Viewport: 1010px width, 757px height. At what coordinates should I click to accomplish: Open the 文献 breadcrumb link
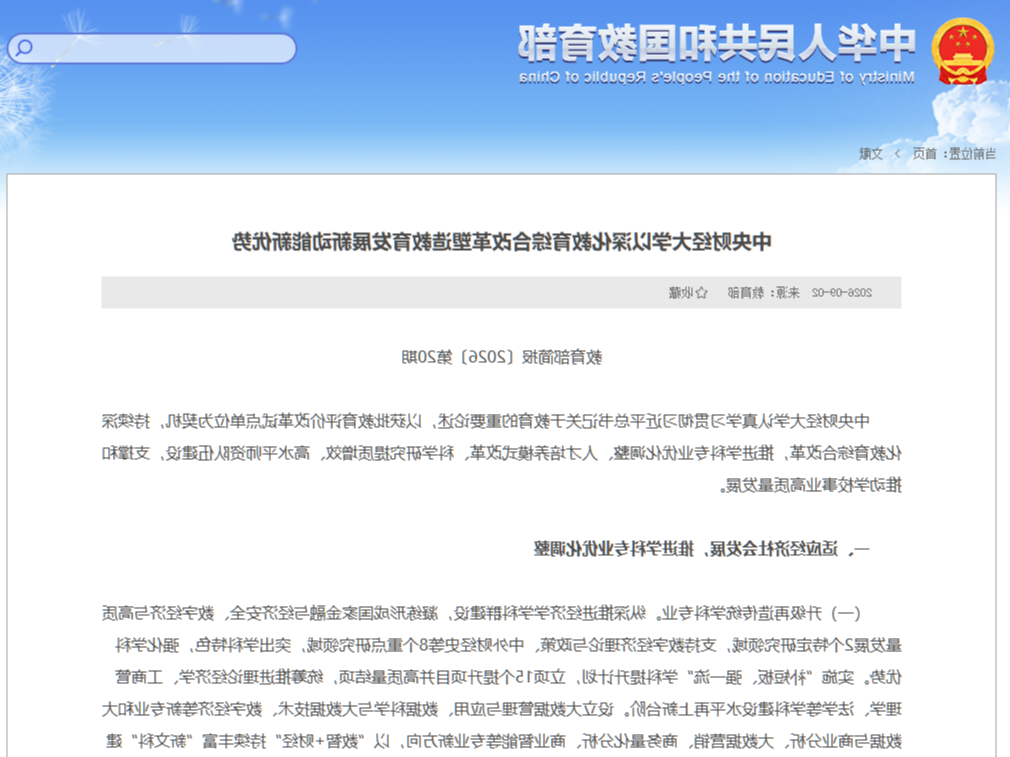870,153
